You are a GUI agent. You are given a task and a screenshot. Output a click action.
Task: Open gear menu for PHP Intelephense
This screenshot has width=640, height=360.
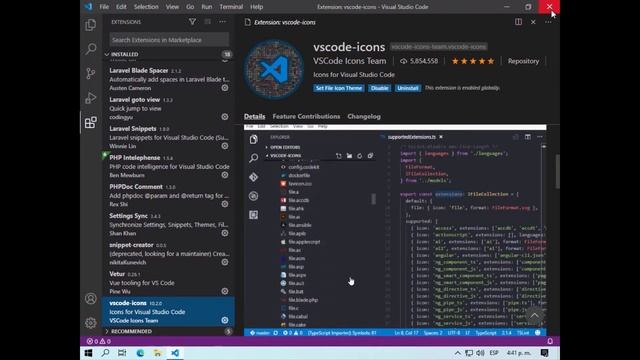click(225, 175)
